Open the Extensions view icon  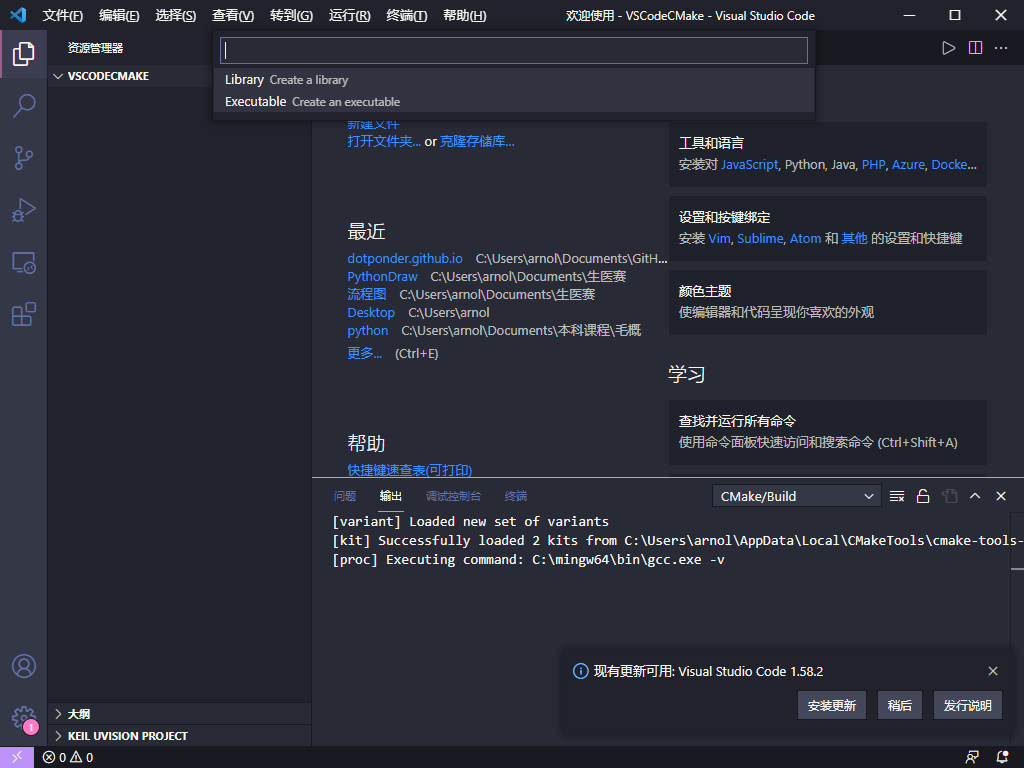point(24,315)
